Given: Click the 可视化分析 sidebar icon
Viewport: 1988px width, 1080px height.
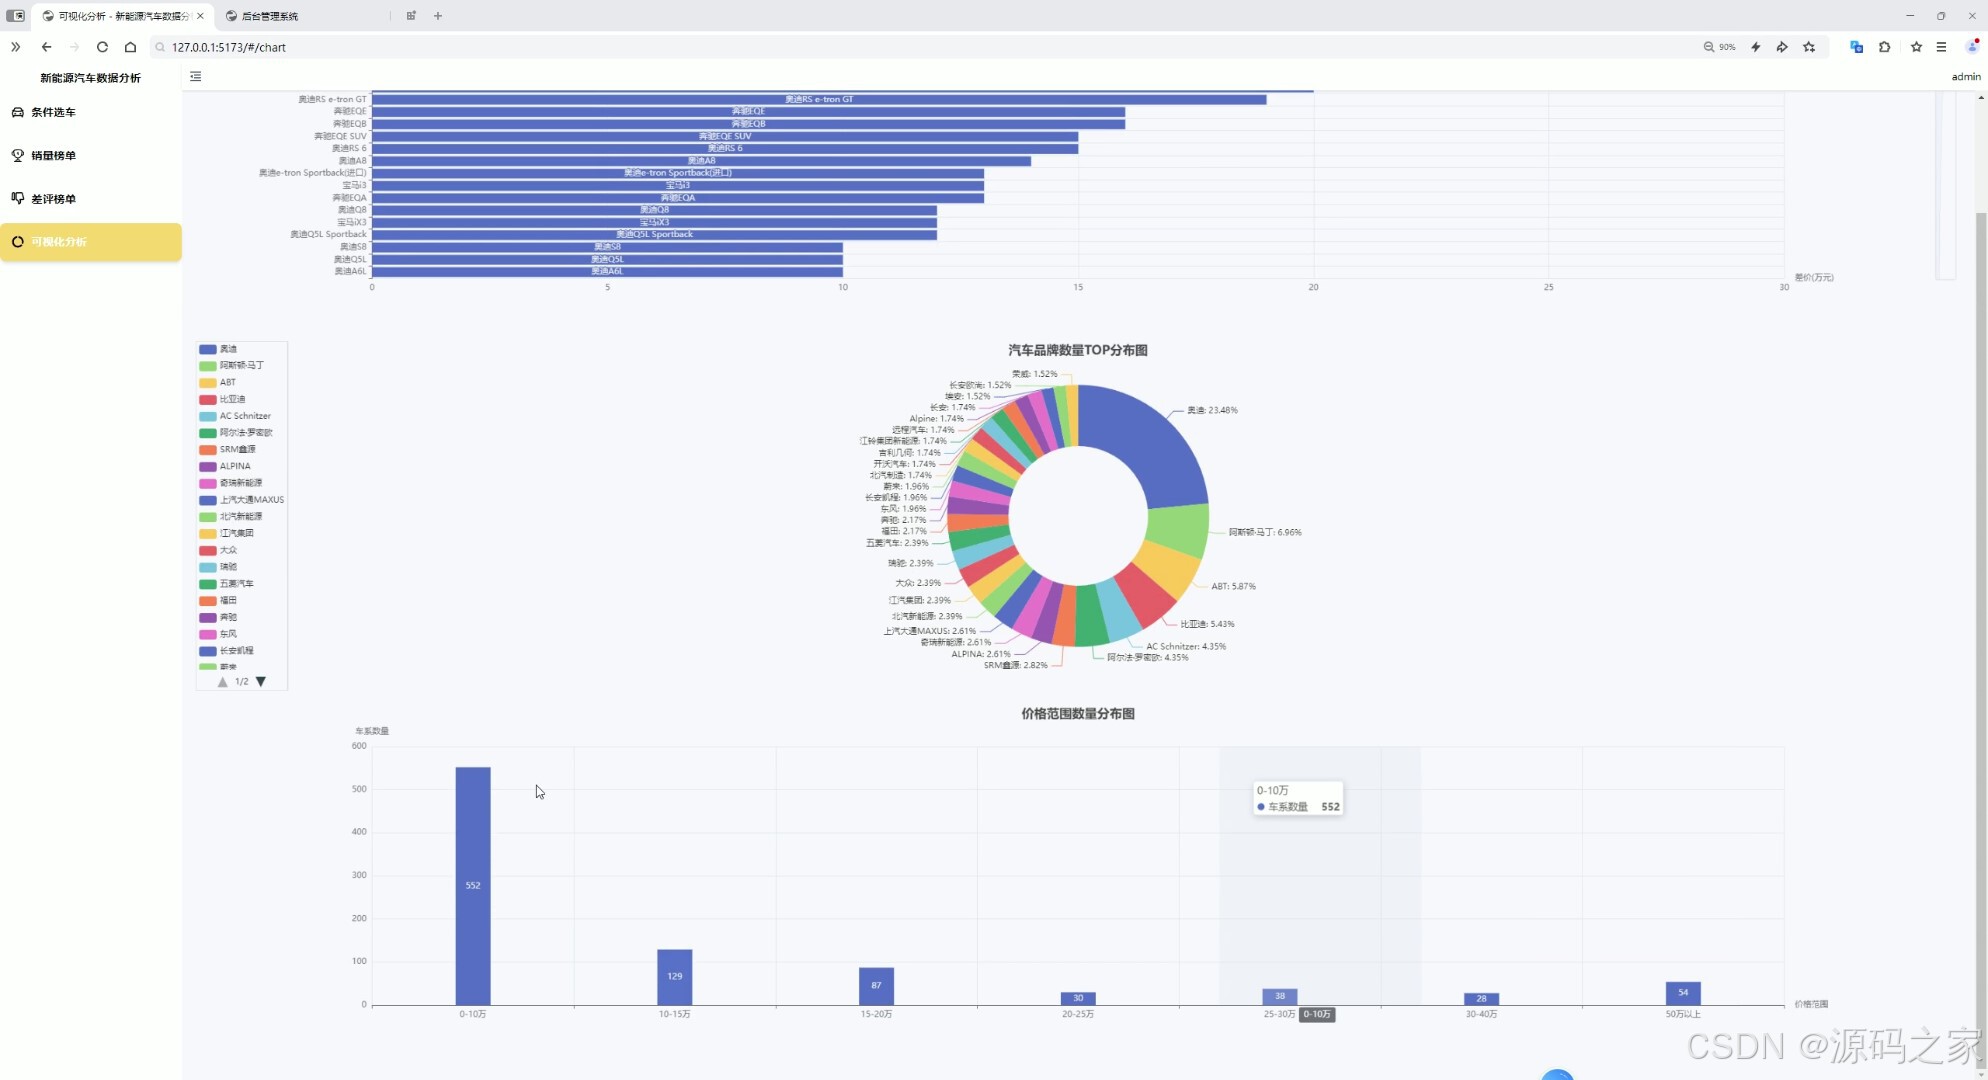Looking at the screenshot, I should (17, 241).
